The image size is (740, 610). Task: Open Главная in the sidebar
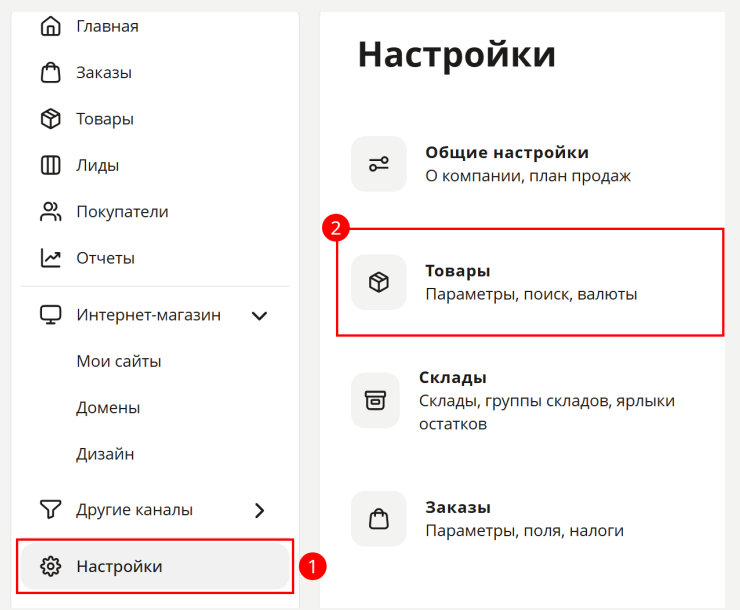point(108,26)
